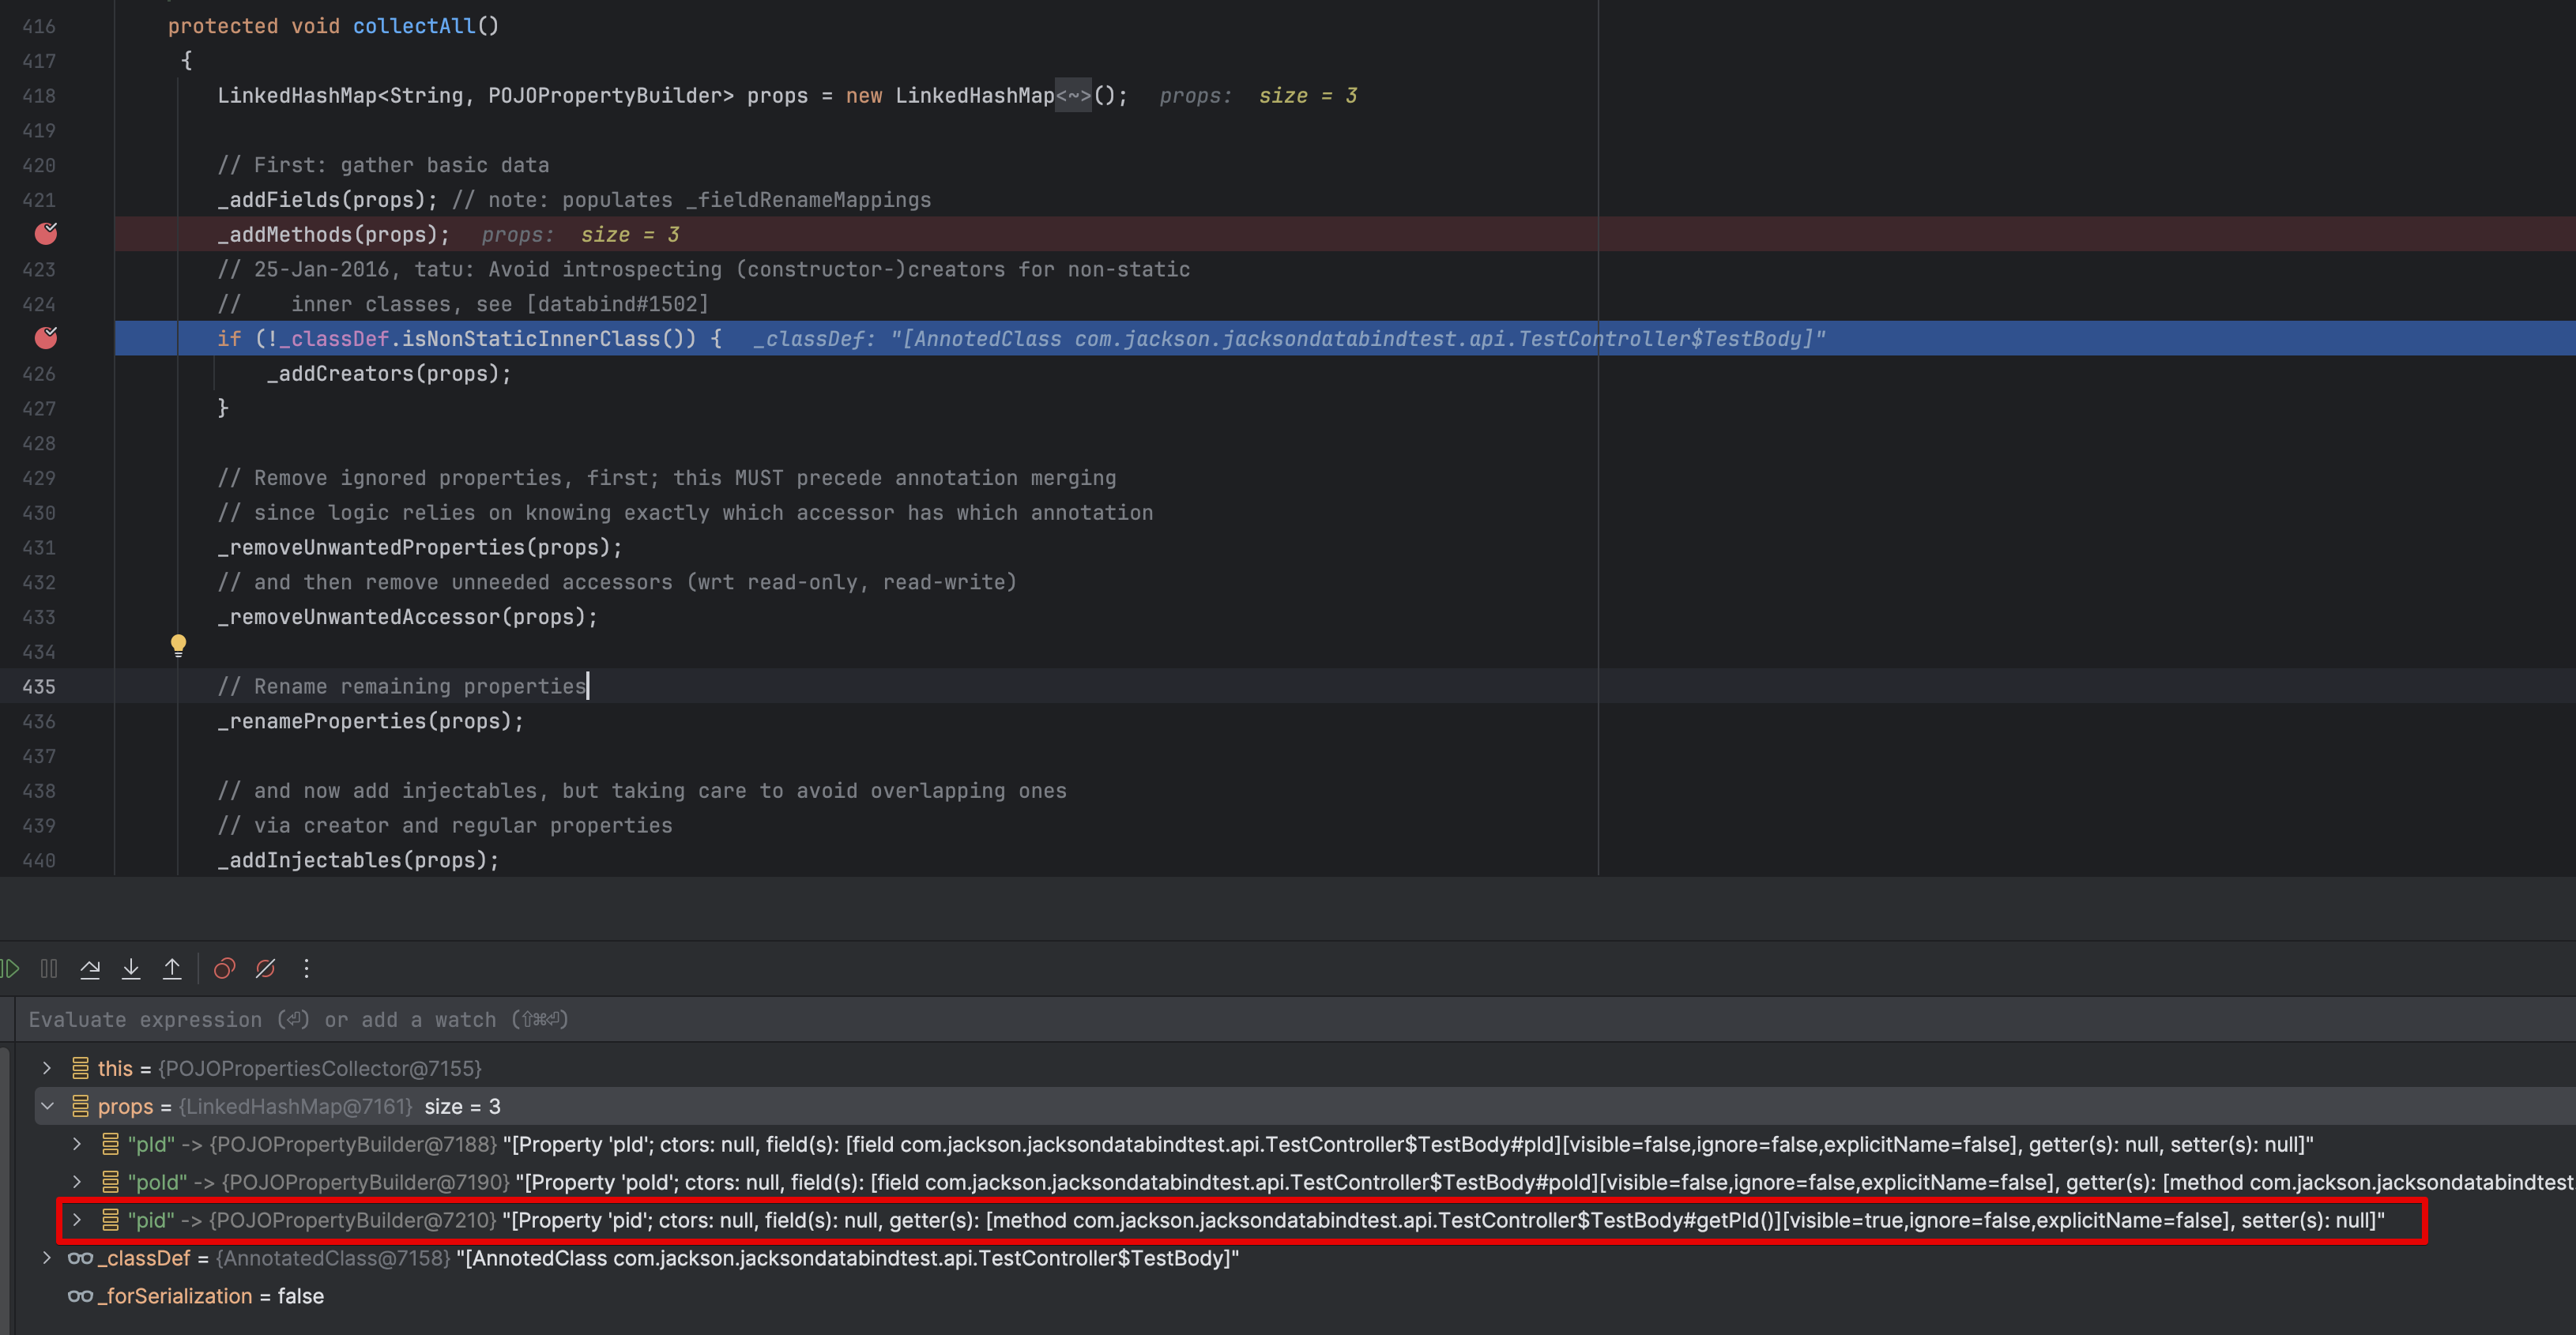The image size is (2576, 1335).
Task: Select the {LinkedHashMap@7161} value text
Action: click(x=296, y=1106)
